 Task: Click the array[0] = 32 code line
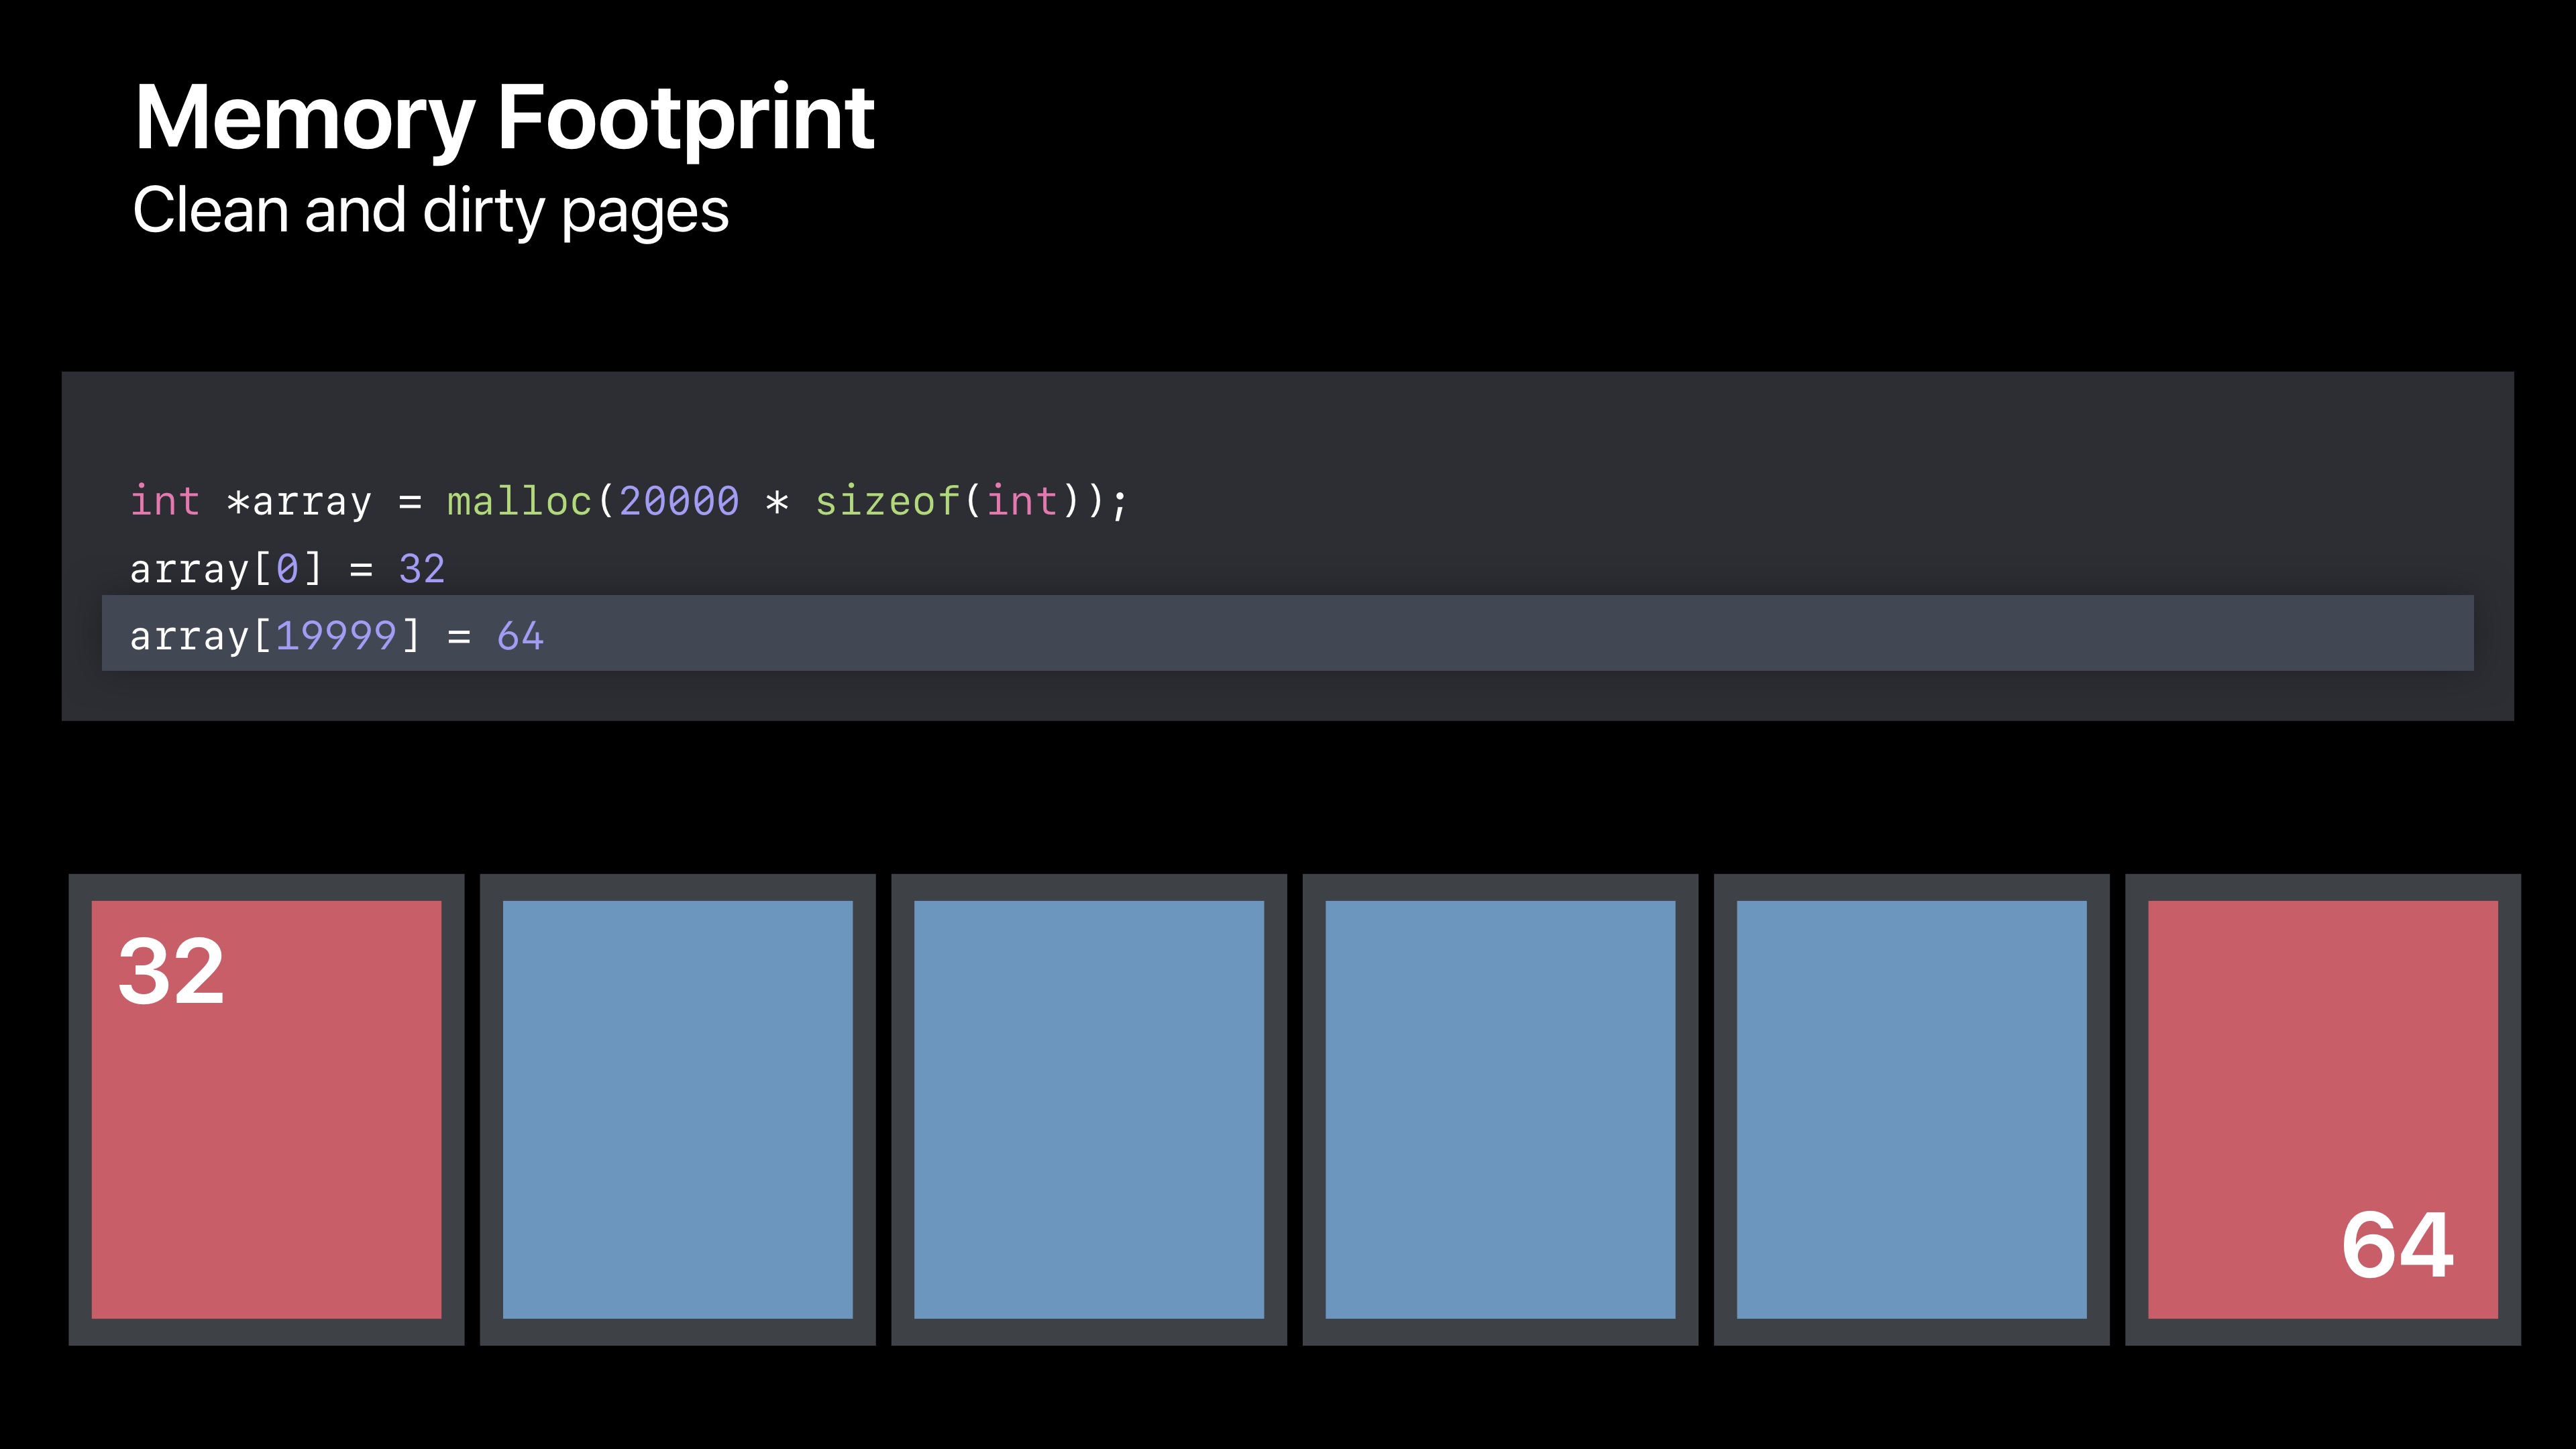click(x=287, y=569)
